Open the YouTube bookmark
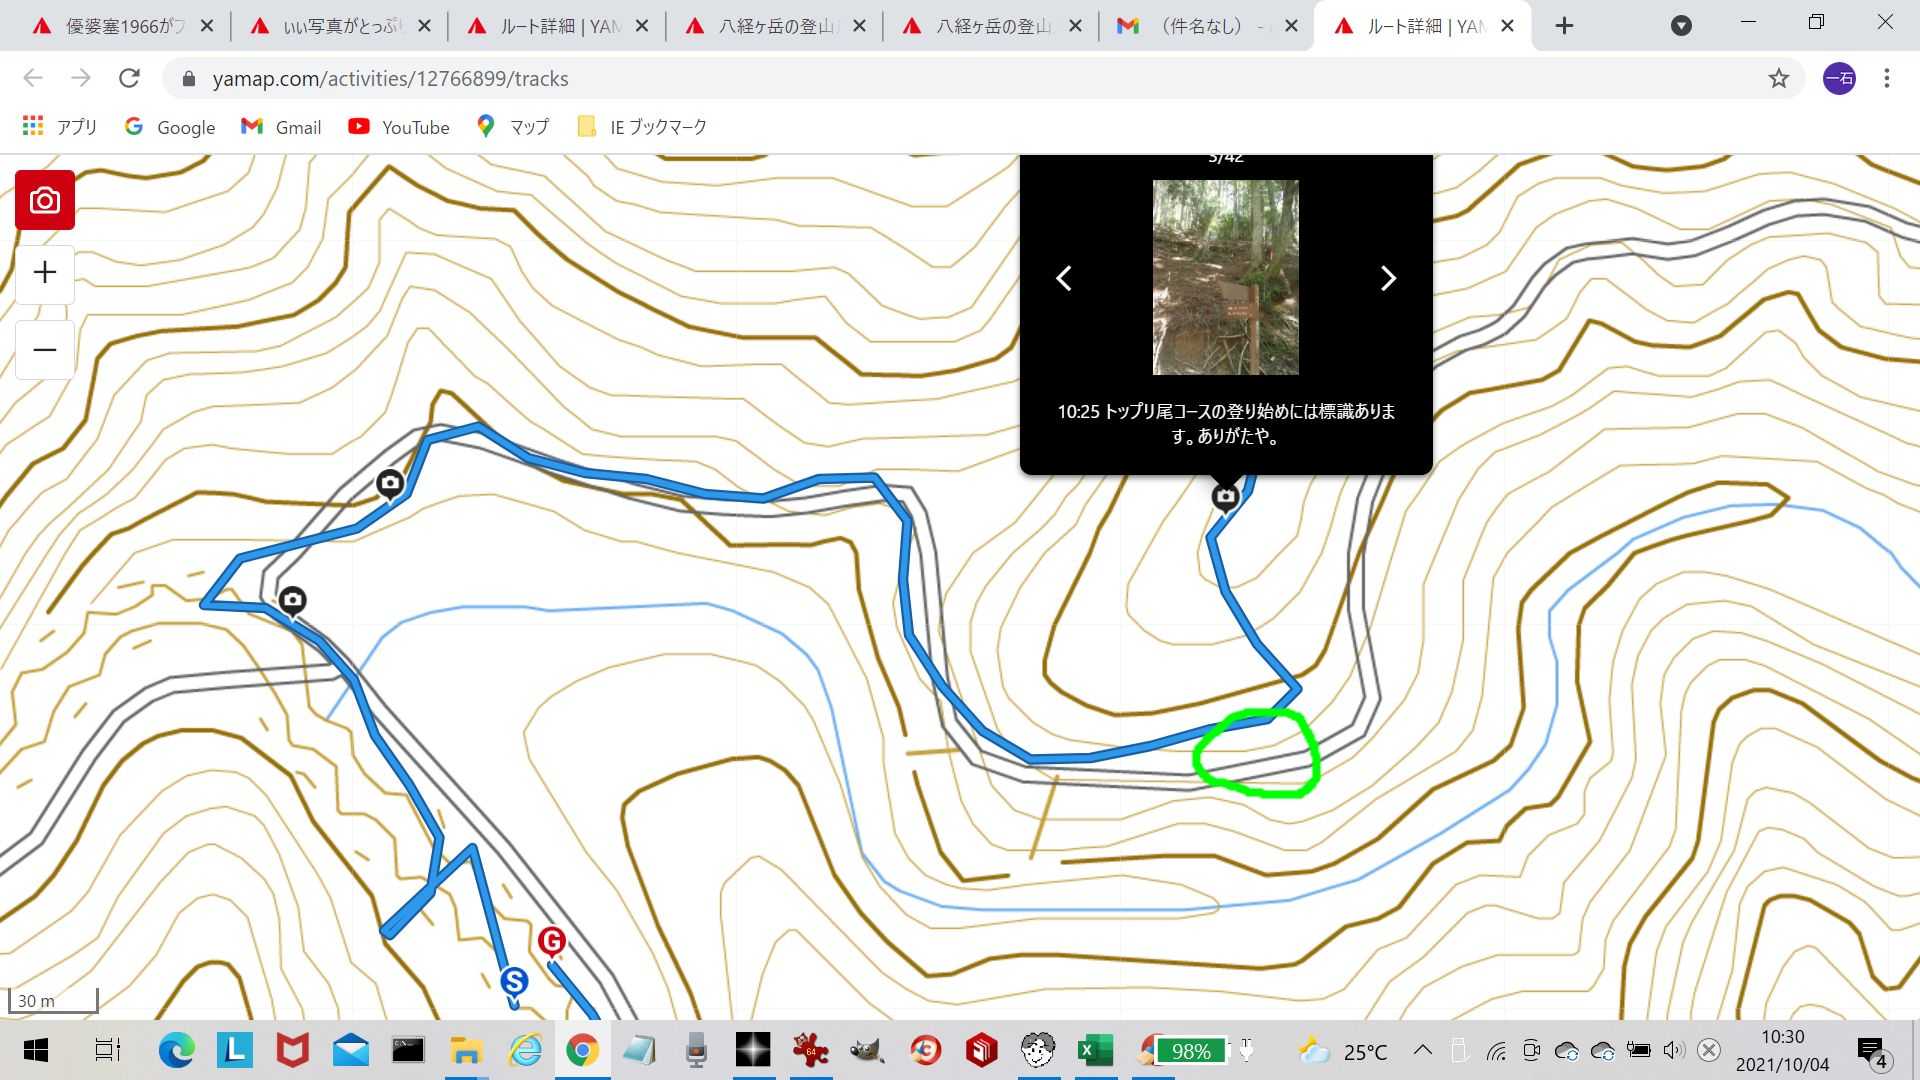The width and height of the screenshot is (1920, 1080). tap(399, 127)
